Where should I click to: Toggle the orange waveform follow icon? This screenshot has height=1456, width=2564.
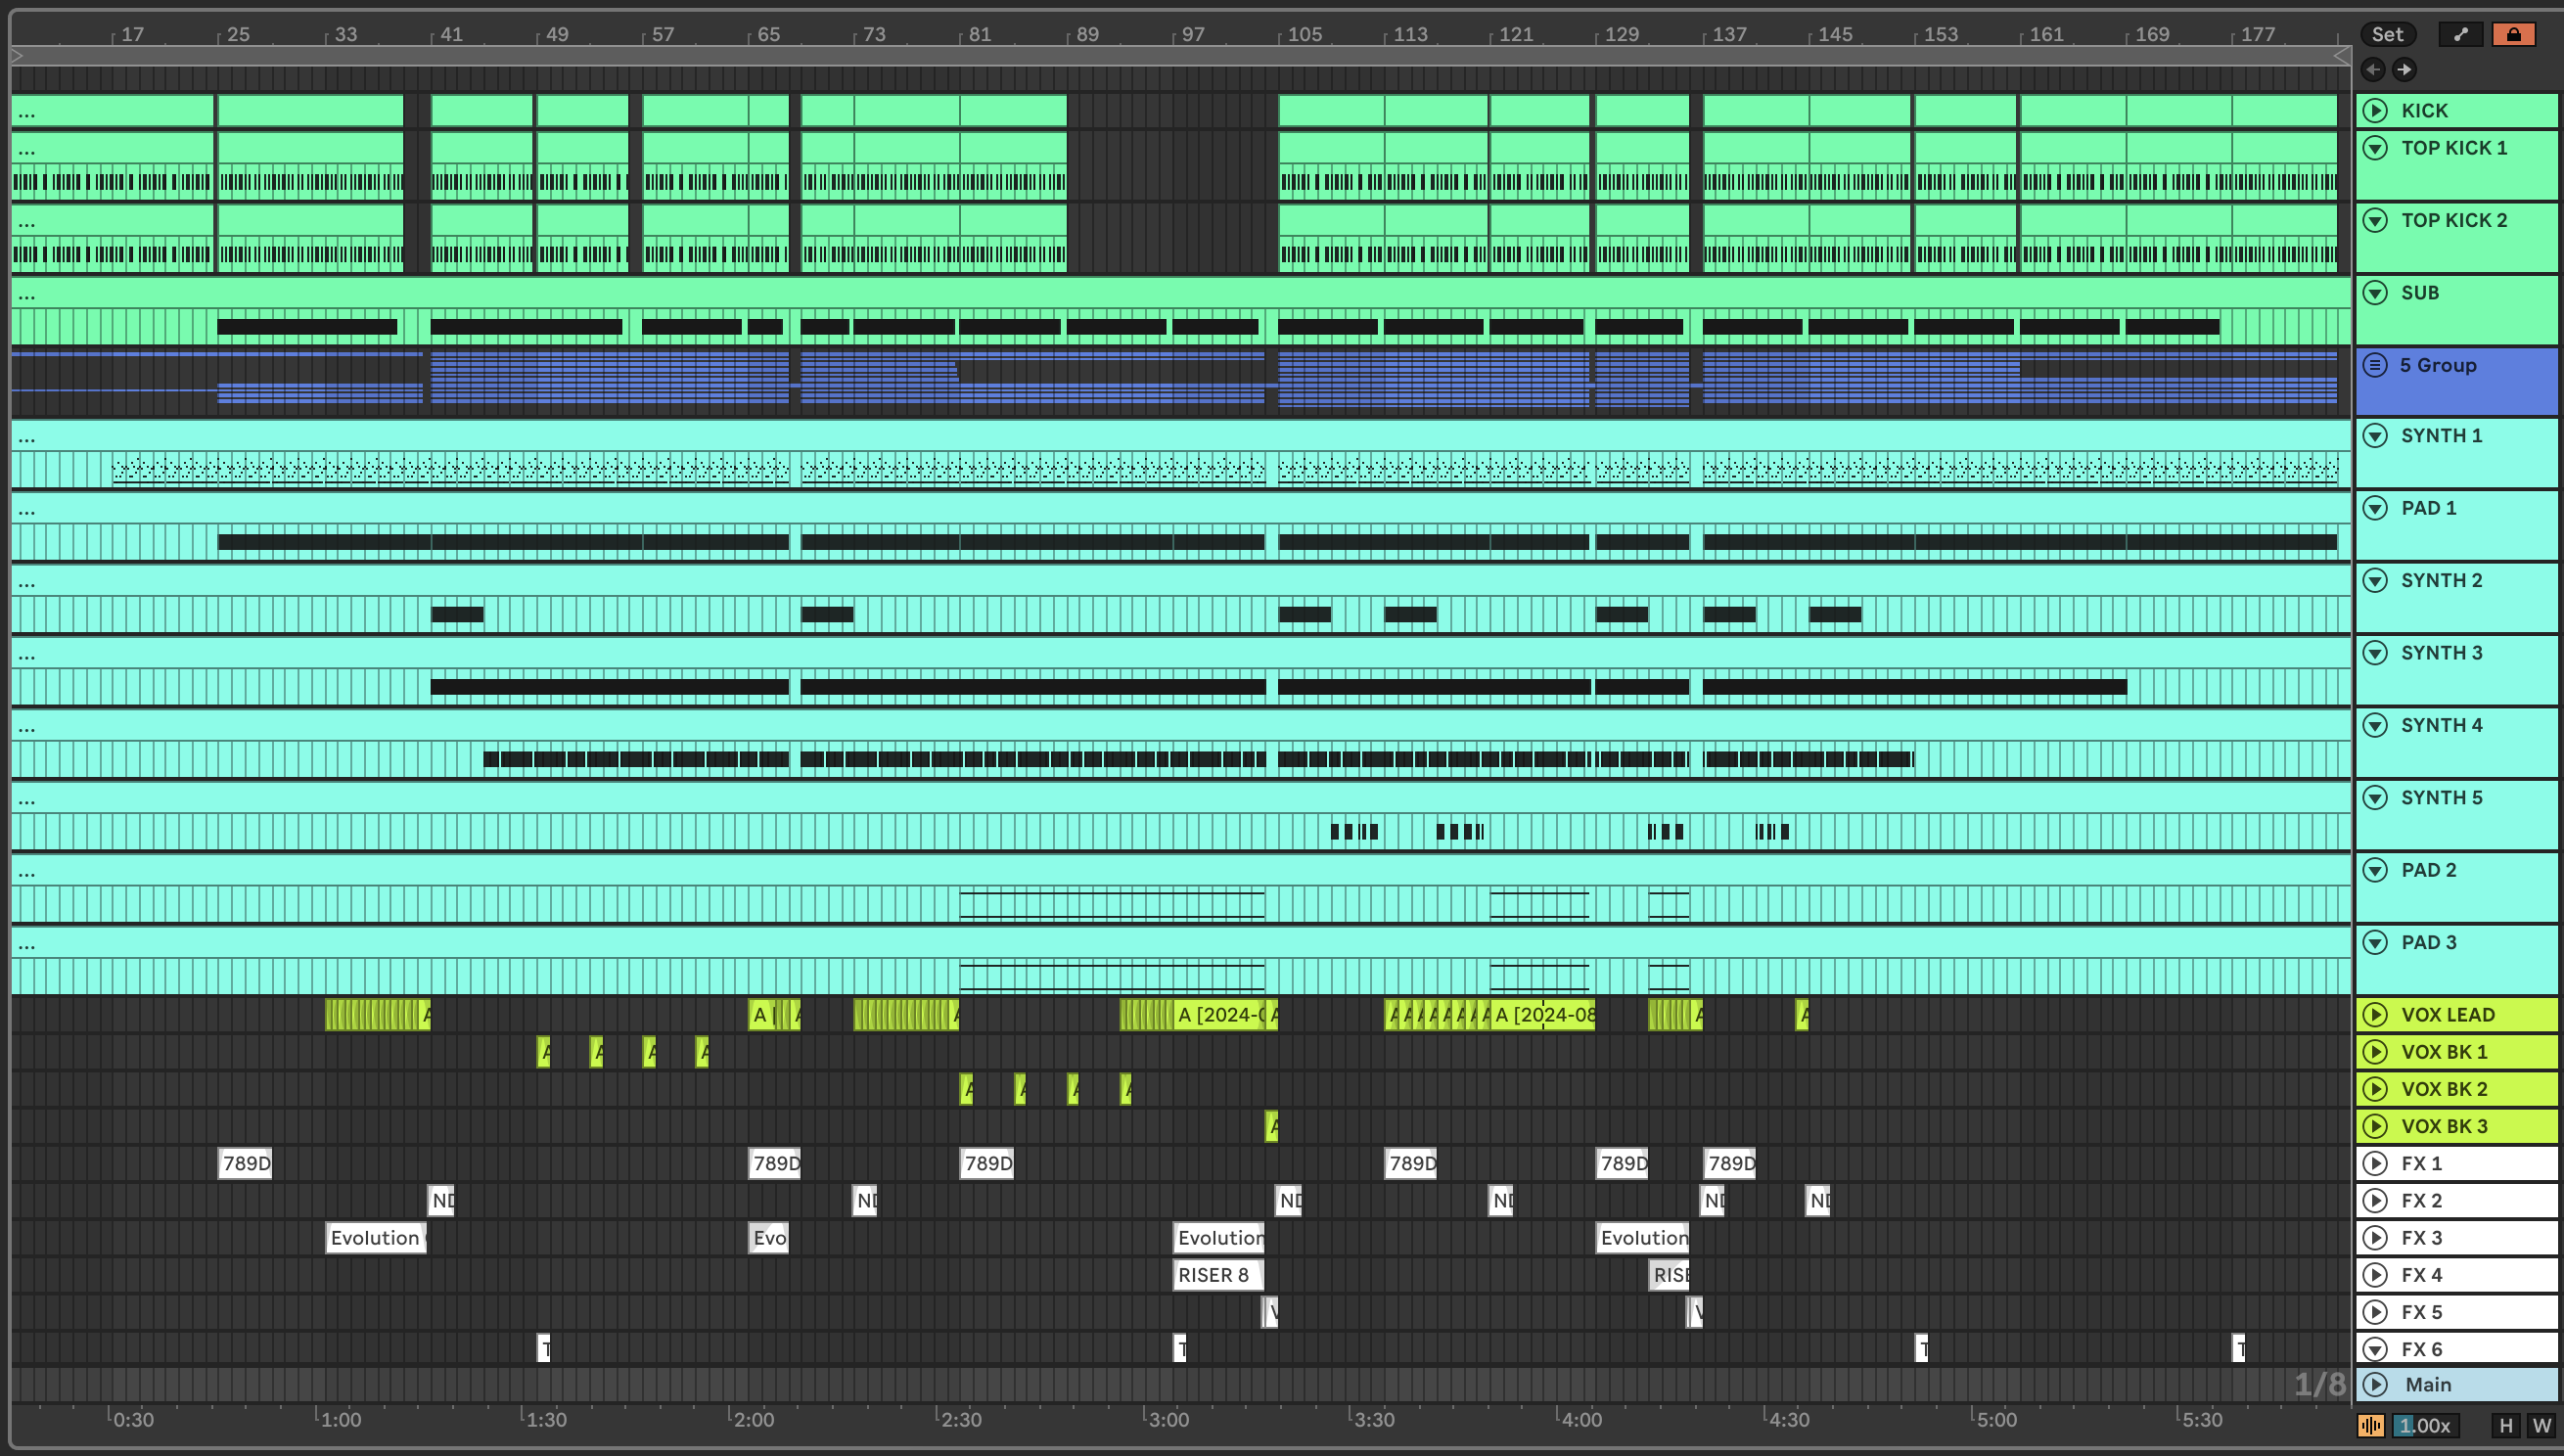(2370, 1425)
